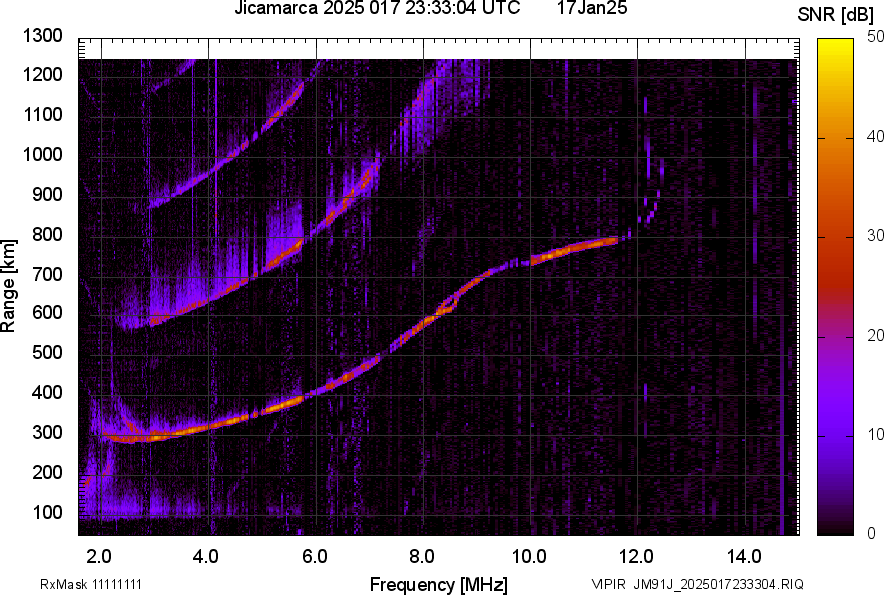The height and width of the screenshot is (595, 884).
Task: Click the colorbar tick label '0'
Action: click(872, 533)
